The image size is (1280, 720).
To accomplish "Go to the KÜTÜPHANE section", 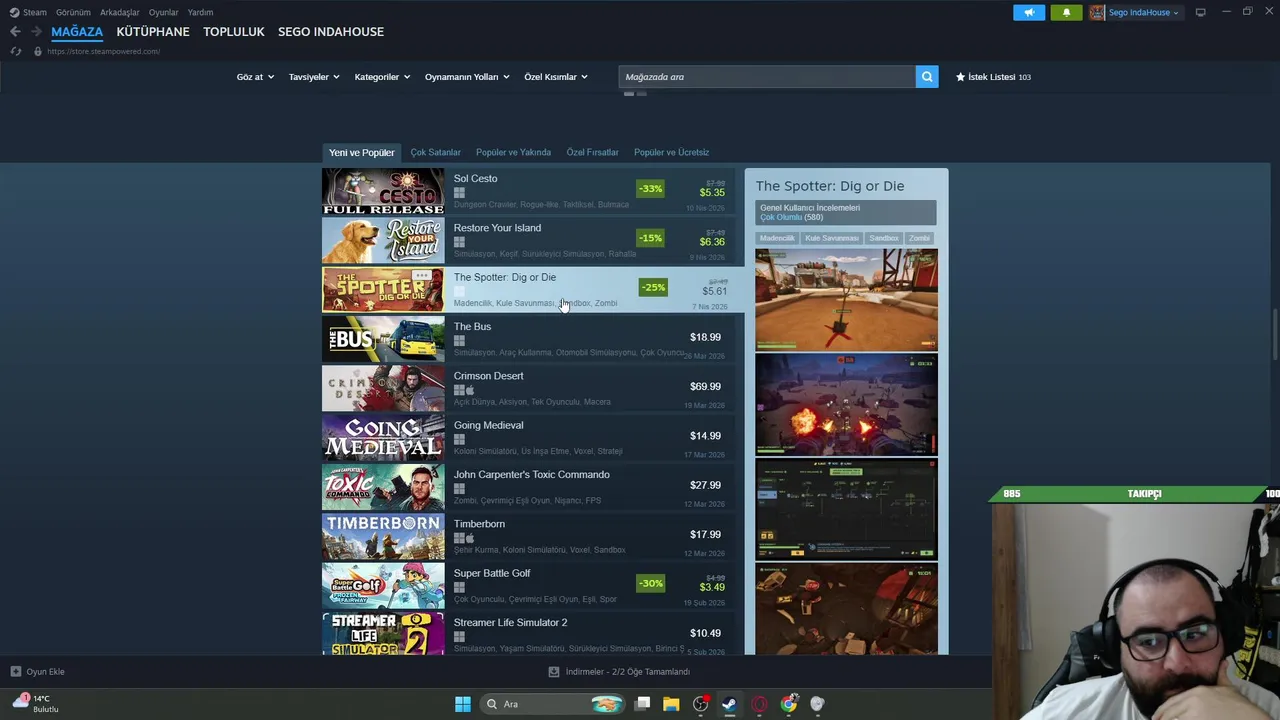I will (153, 32).
